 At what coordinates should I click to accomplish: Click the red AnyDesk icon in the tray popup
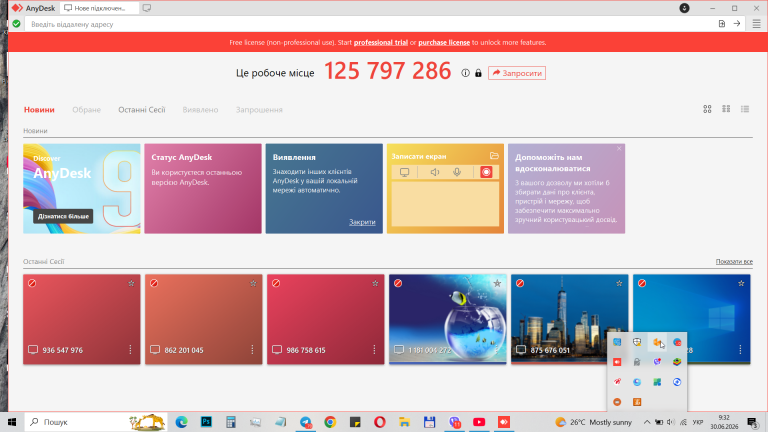tap(617, 362)
